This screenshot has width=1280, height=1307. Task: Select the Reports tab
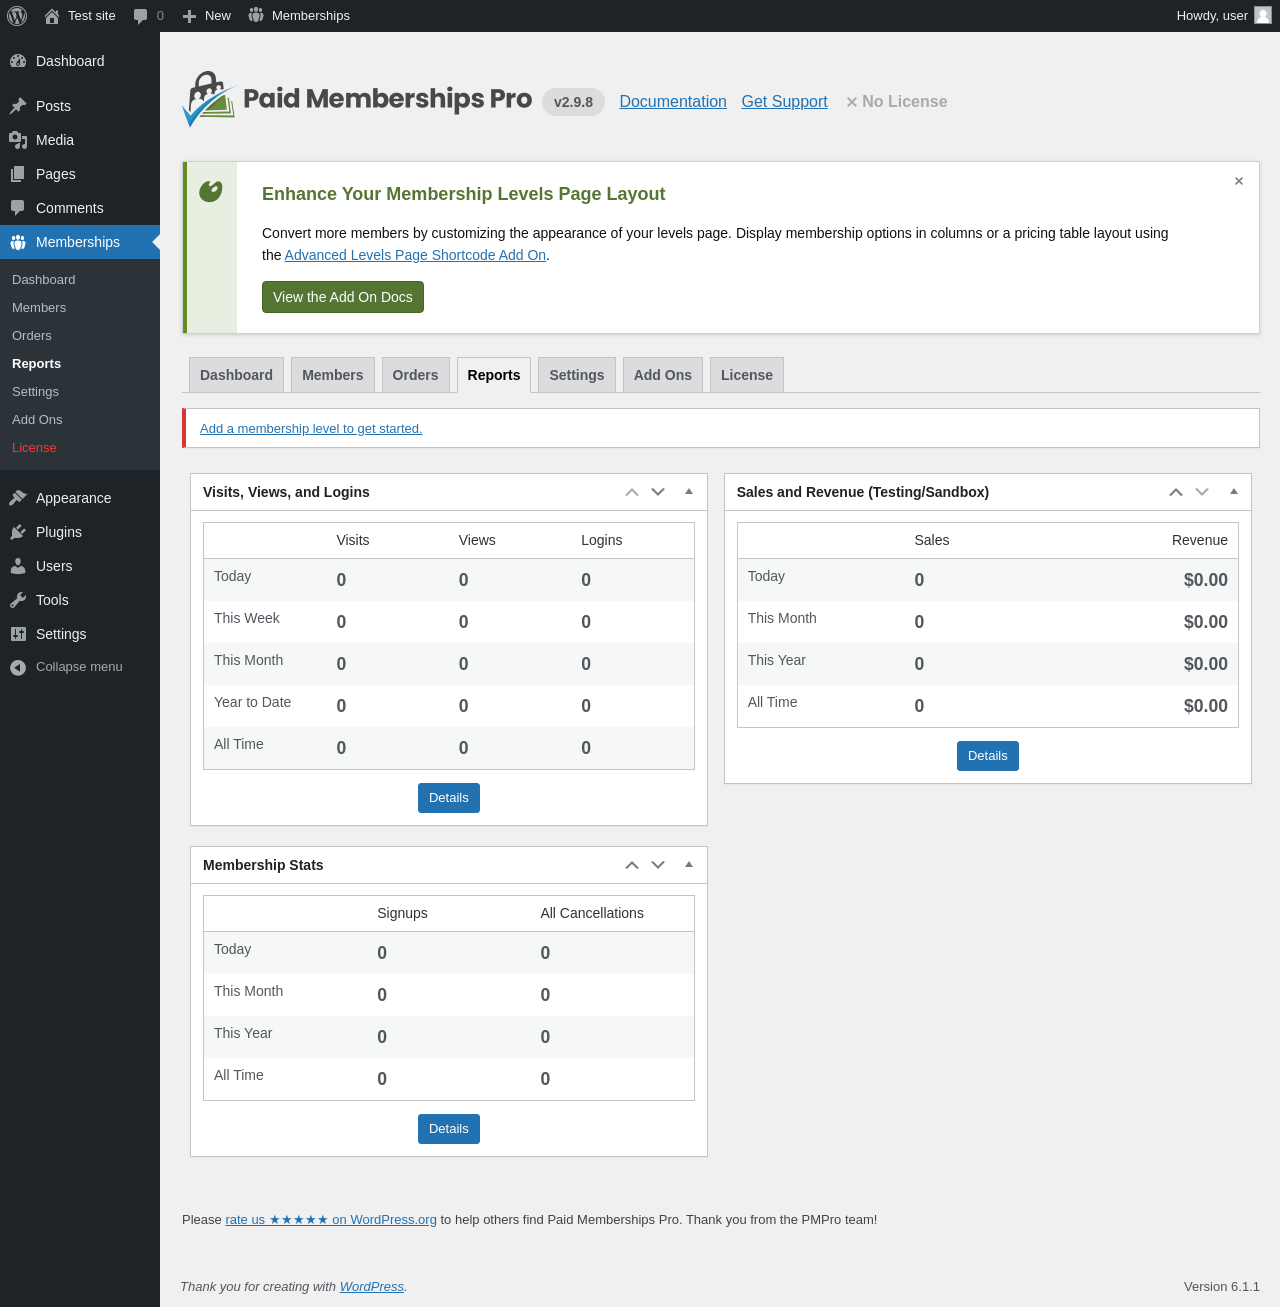(494, 375)
